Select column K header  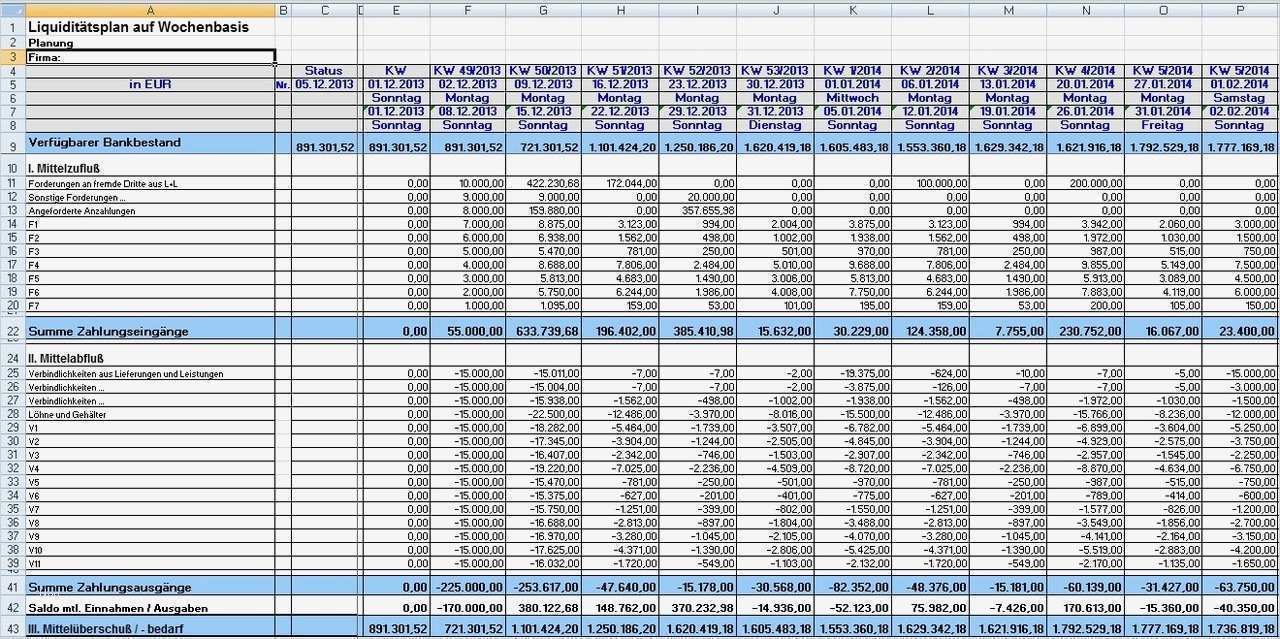tap(853, 10)
